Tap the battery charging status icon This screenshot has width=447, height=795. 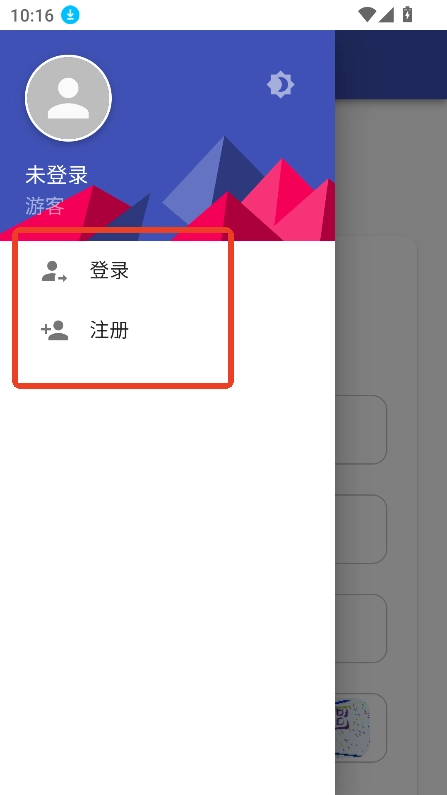407,14
